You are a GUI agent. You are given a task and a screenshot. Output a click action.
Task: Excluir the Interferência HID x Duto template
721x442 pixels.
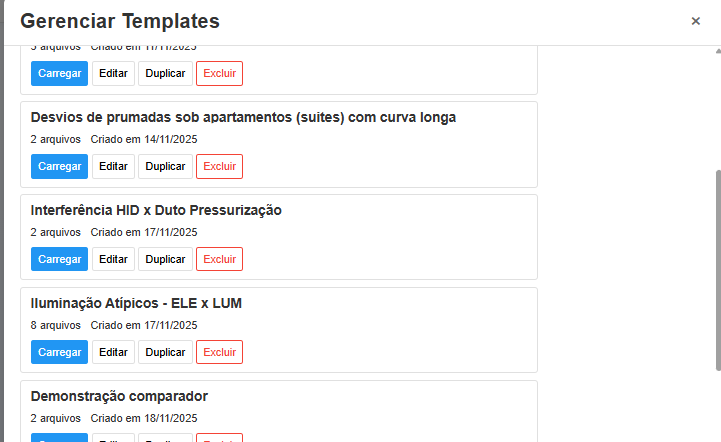(219, 259)
